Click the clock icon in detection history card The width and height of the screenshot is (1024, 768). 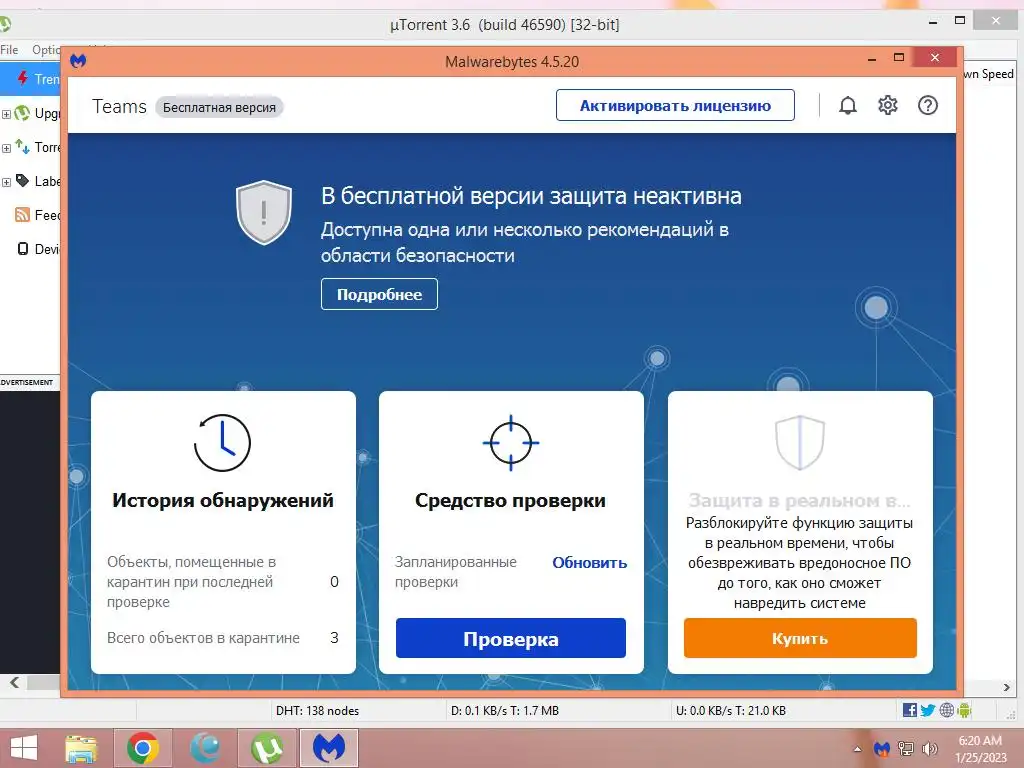223,443
